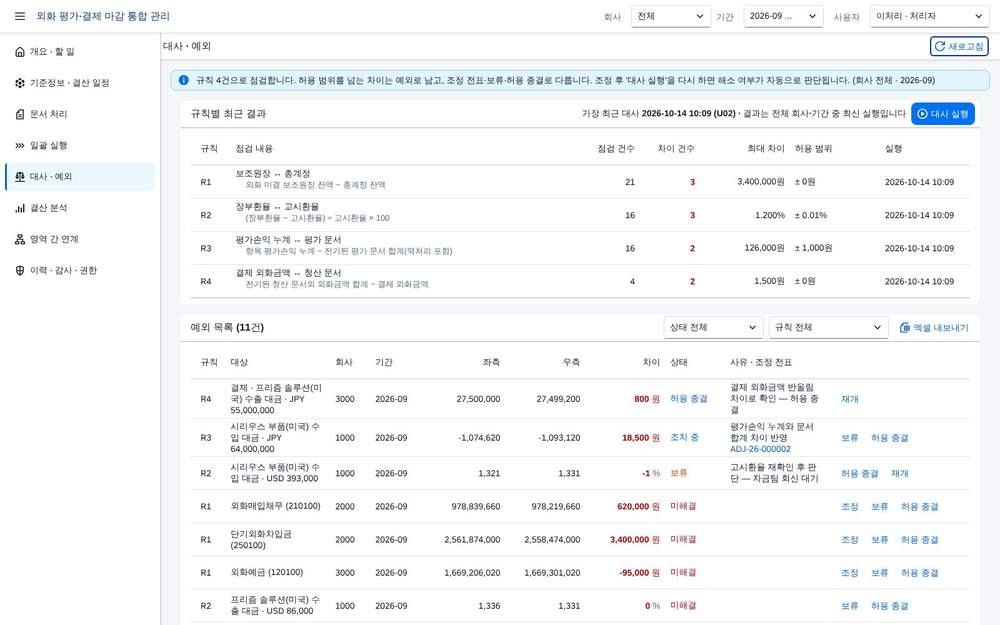The width and height of the screenshot is (1000, 625).
Task: Open the 상태 전체 filter dropdown
Action: click(713, 327)
